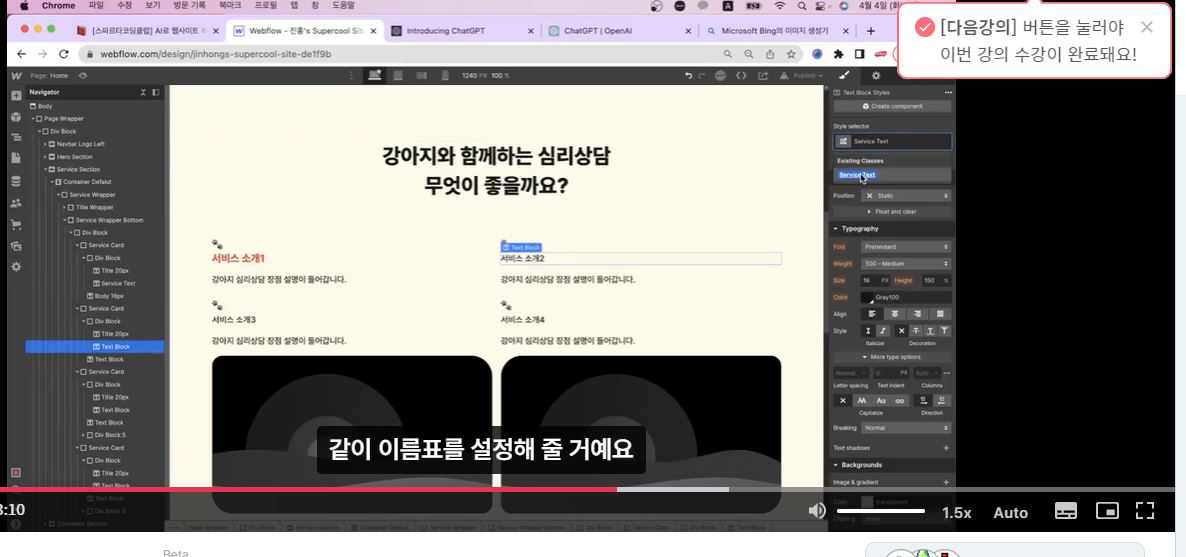Open the Assets panel icon
Viewport: 1186px width, 557px height.
point(16,246)
